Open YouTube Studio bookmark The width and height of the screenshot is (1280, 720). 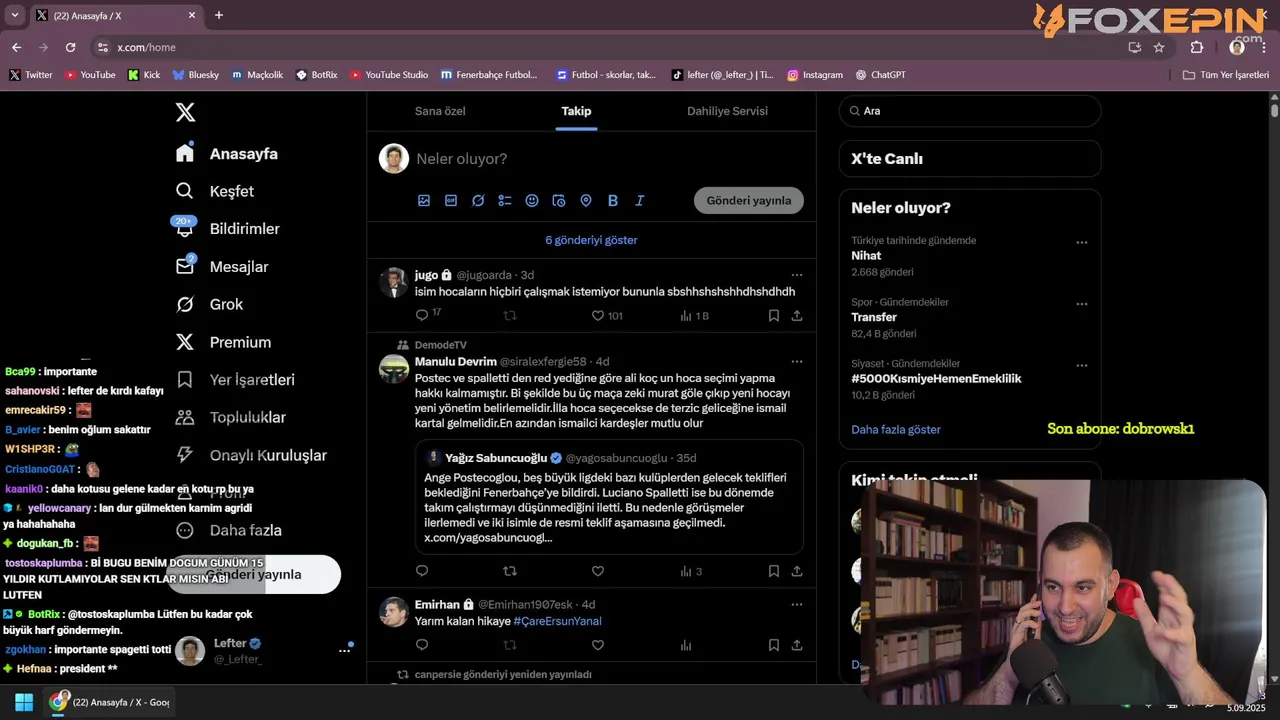click(x=389, y=75)
